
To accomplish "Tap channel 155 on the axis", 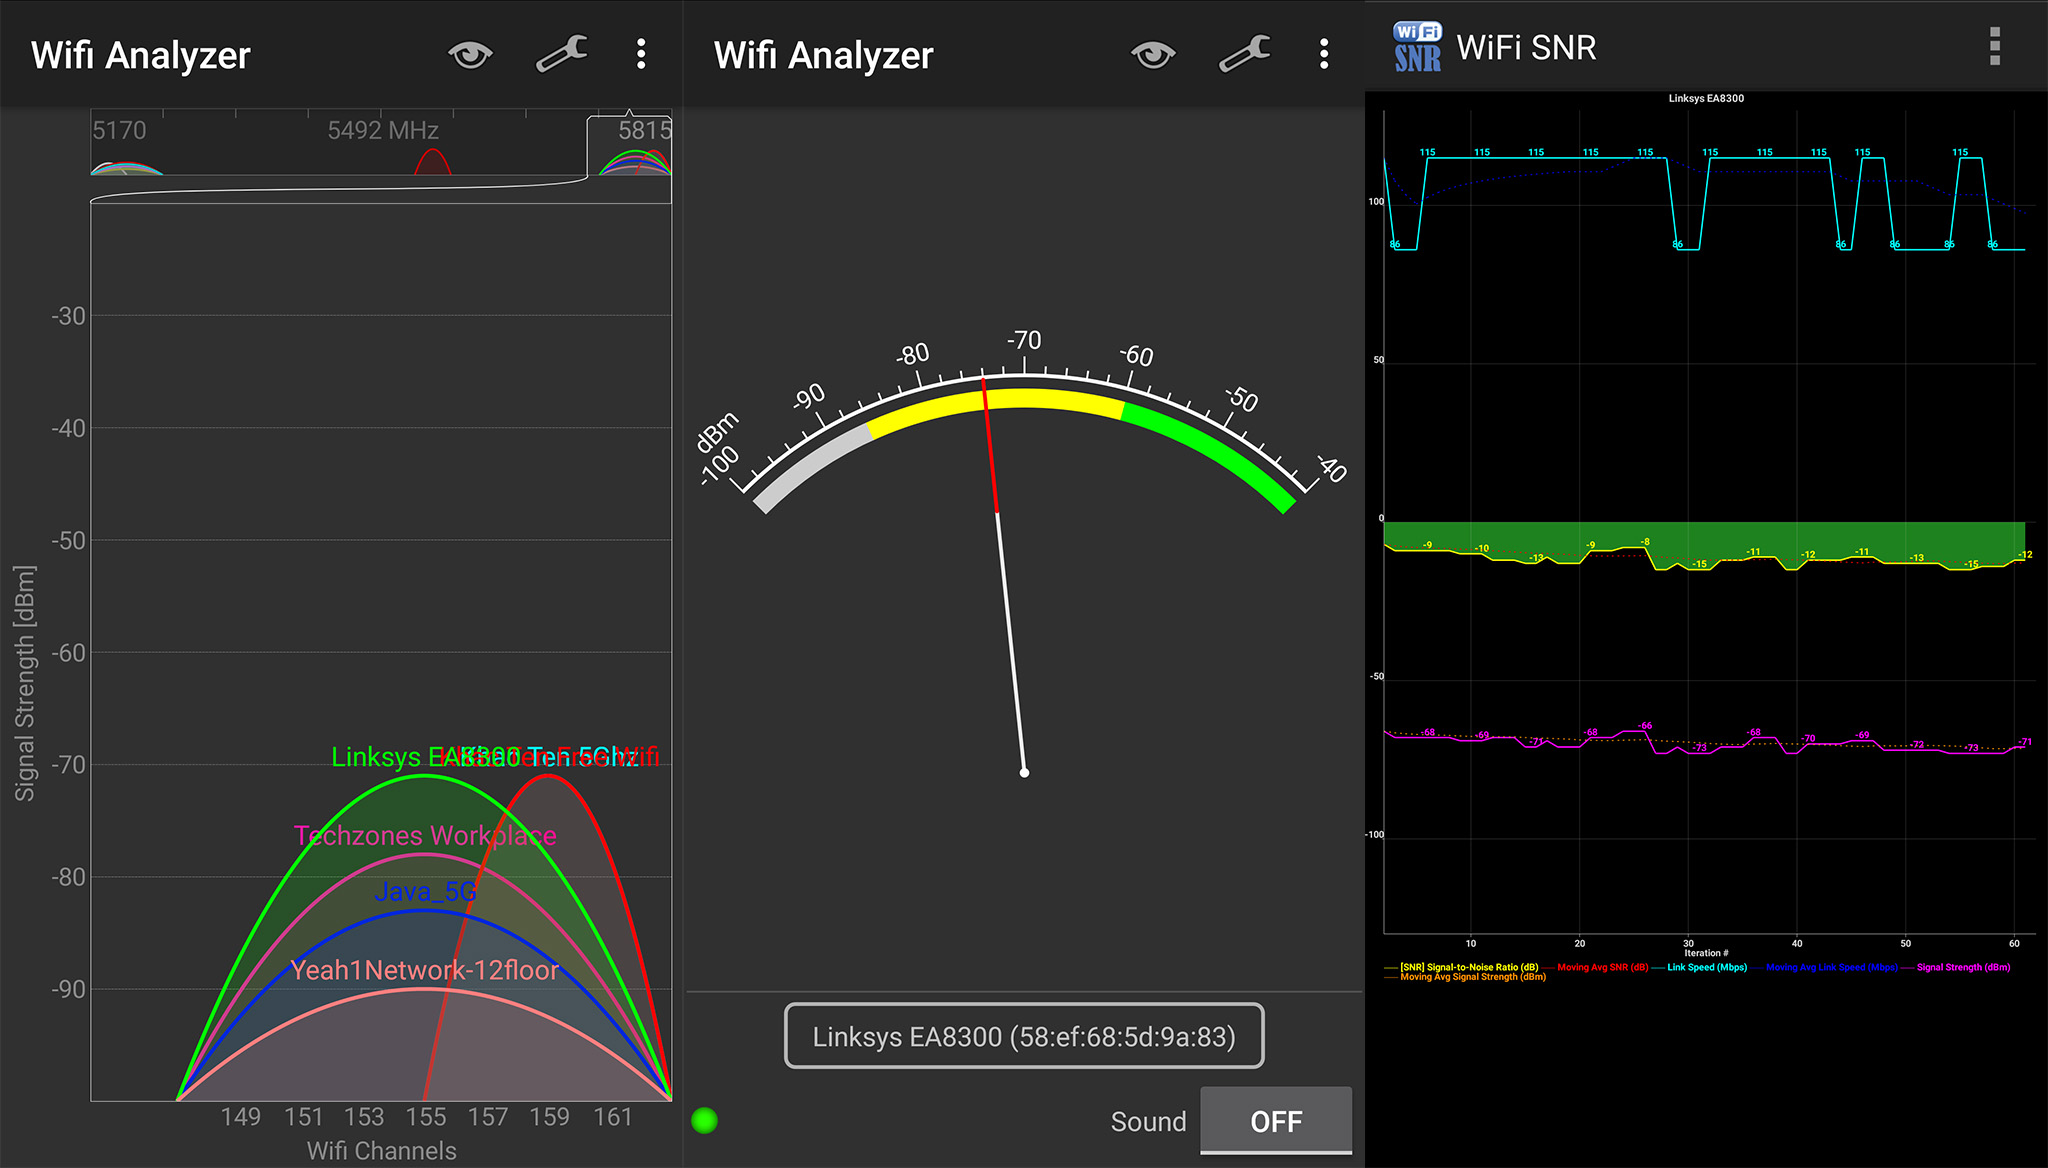I will pyautogui.click(x=426, y=1116).
